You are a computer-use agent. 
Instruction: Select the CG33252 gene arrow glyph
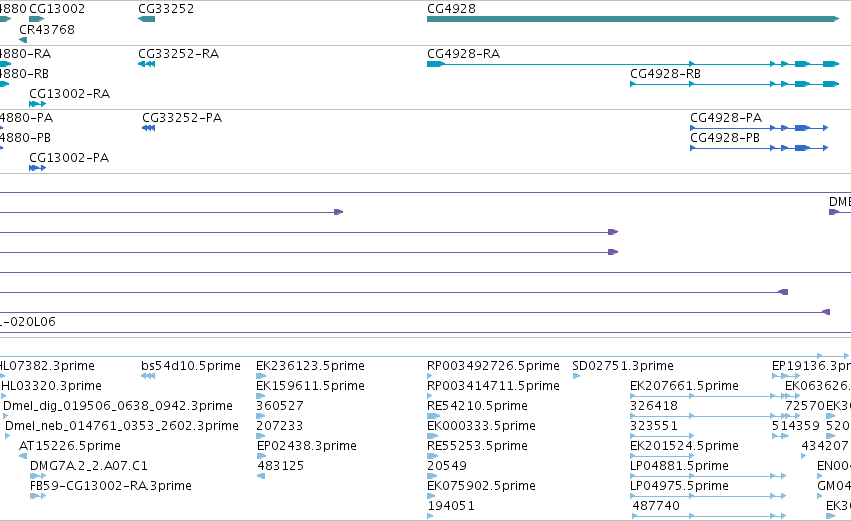147,19
